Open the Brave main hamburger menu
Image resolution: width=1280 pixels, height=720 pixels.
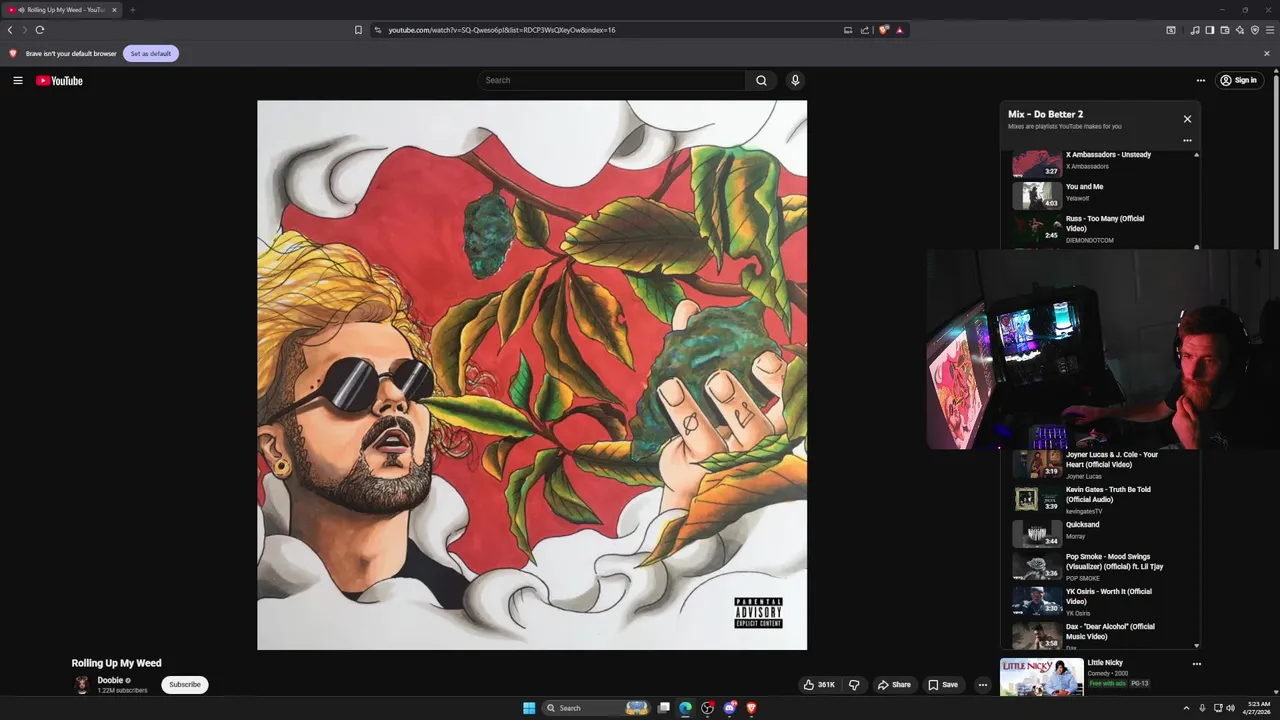click(1270, 30)
